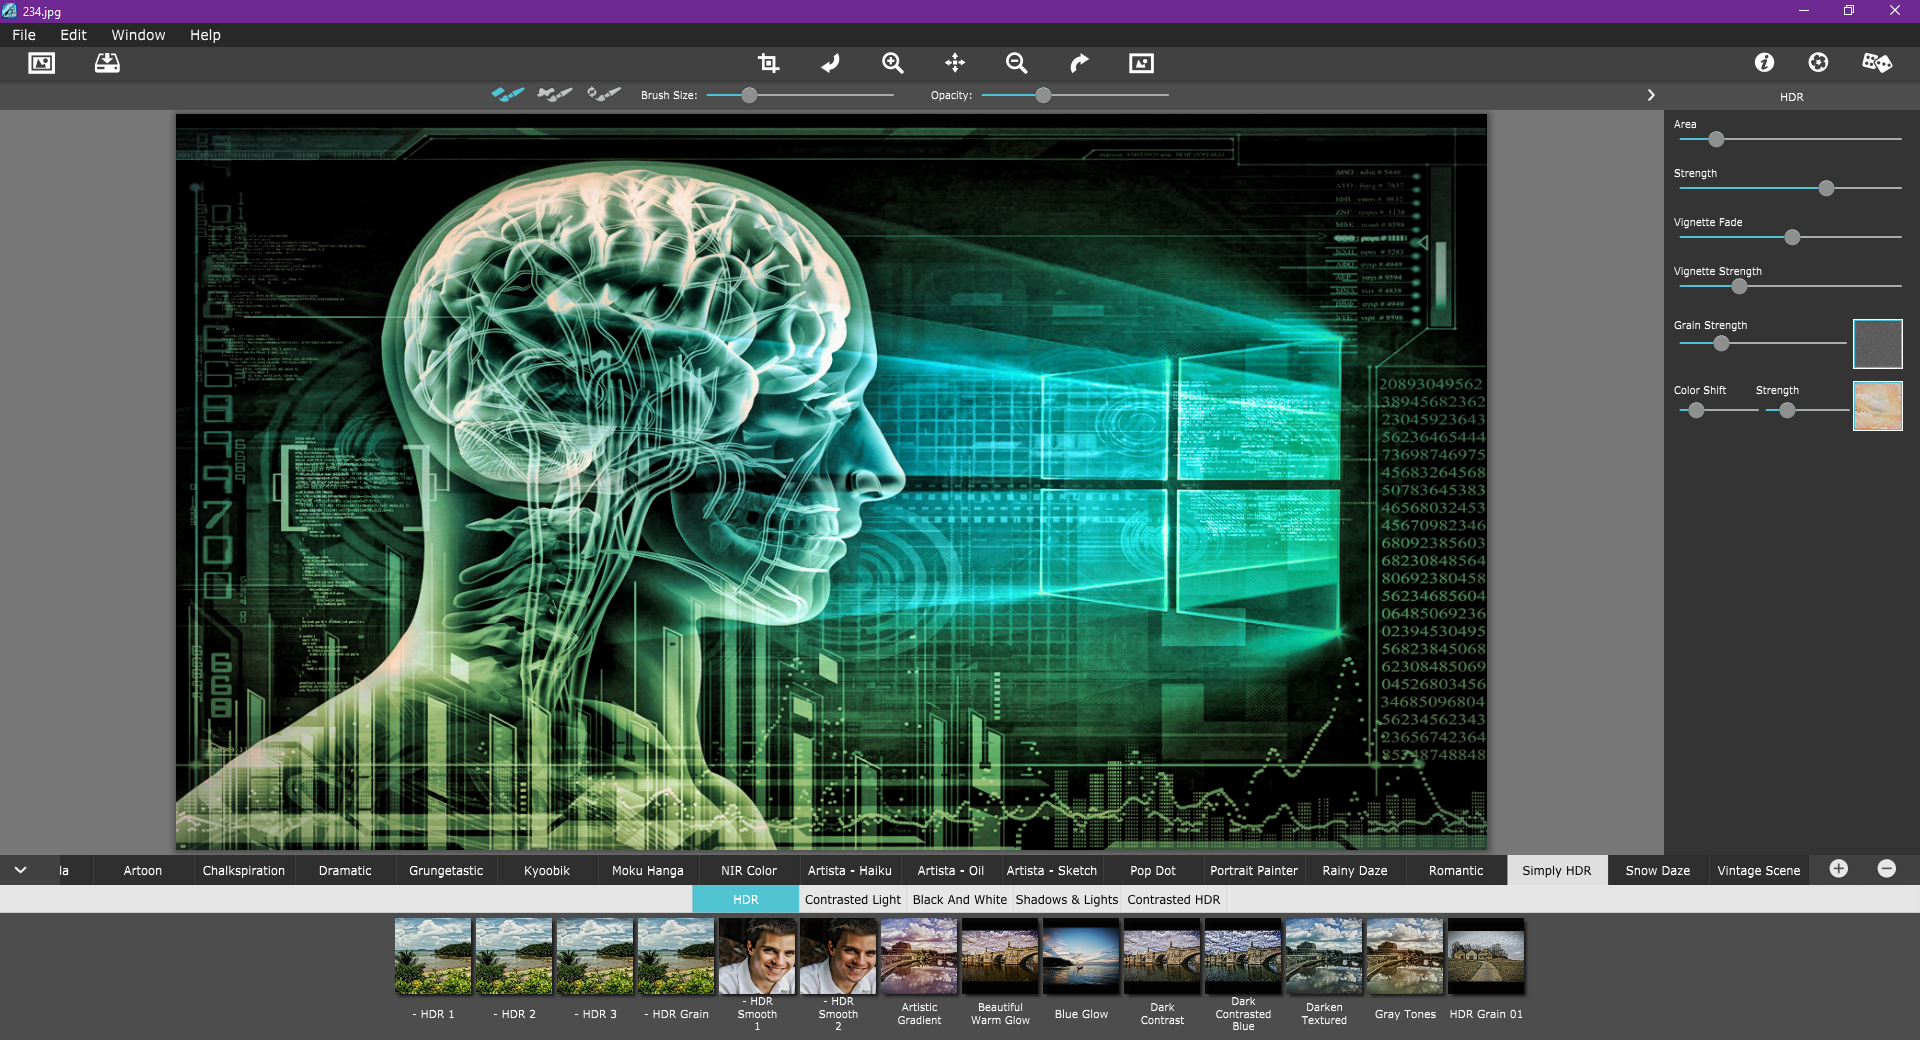Switch to the HDR preset category
The width and height of the screenshot is (1920, 1040).
point(746,899)
